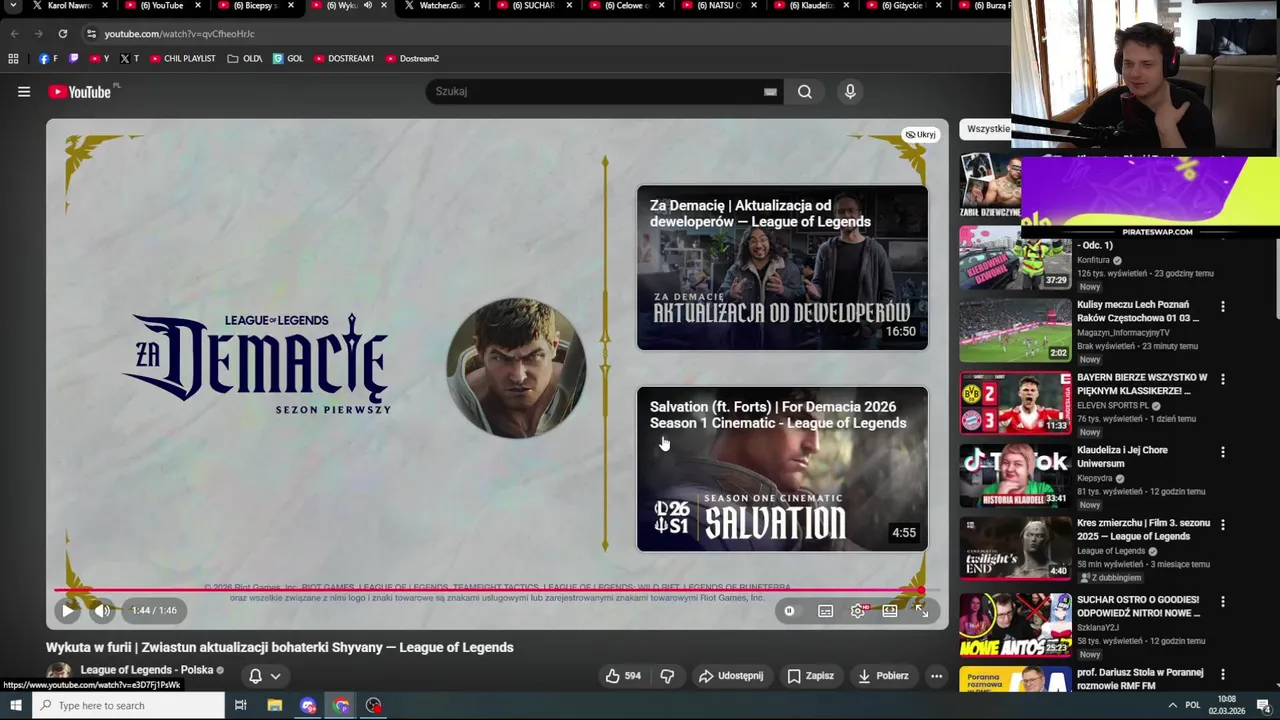Click the search magnifier button
Image resolution: width=1280 pixels, height=720 pixels.
click(805, 92)
